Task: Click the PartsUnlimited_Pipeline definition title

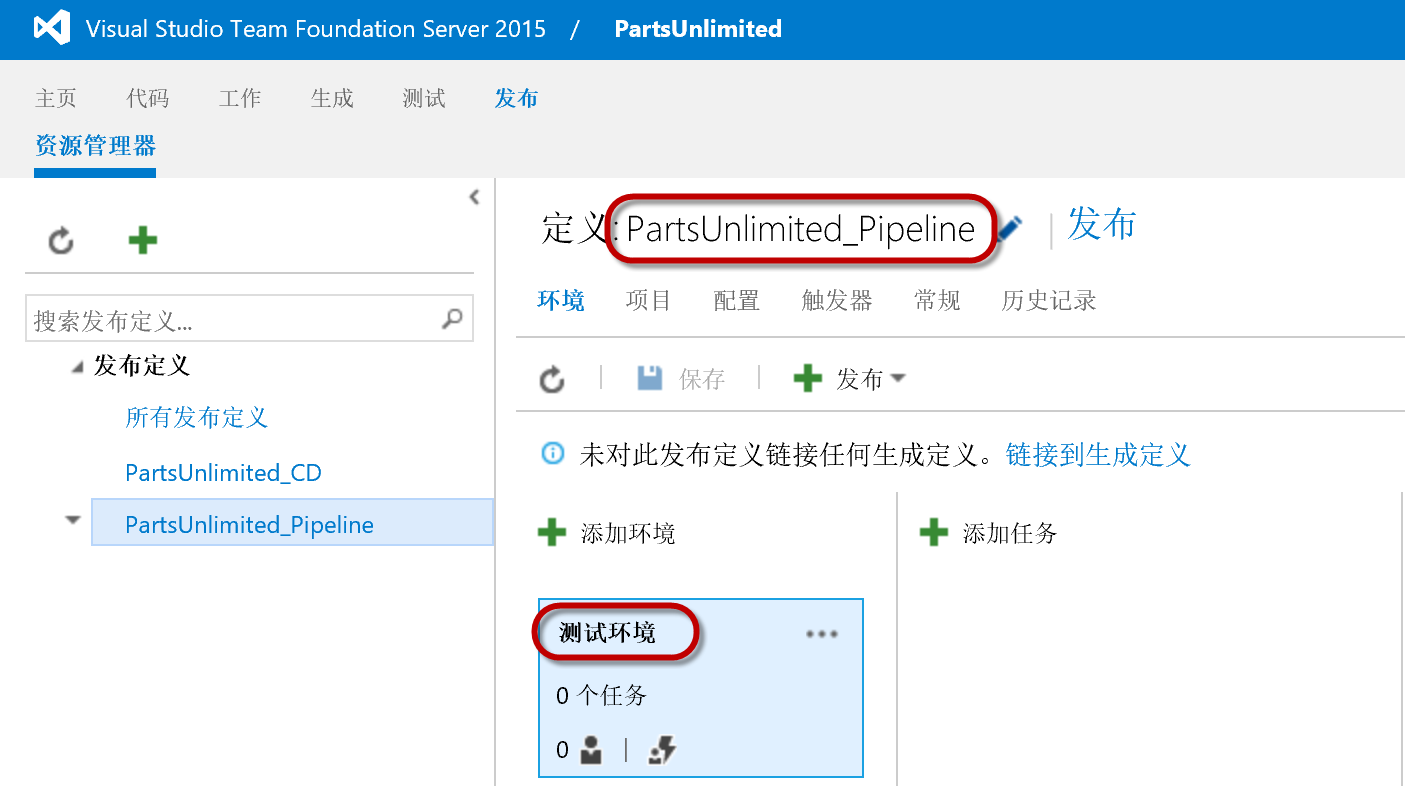Action: [800, 230]
